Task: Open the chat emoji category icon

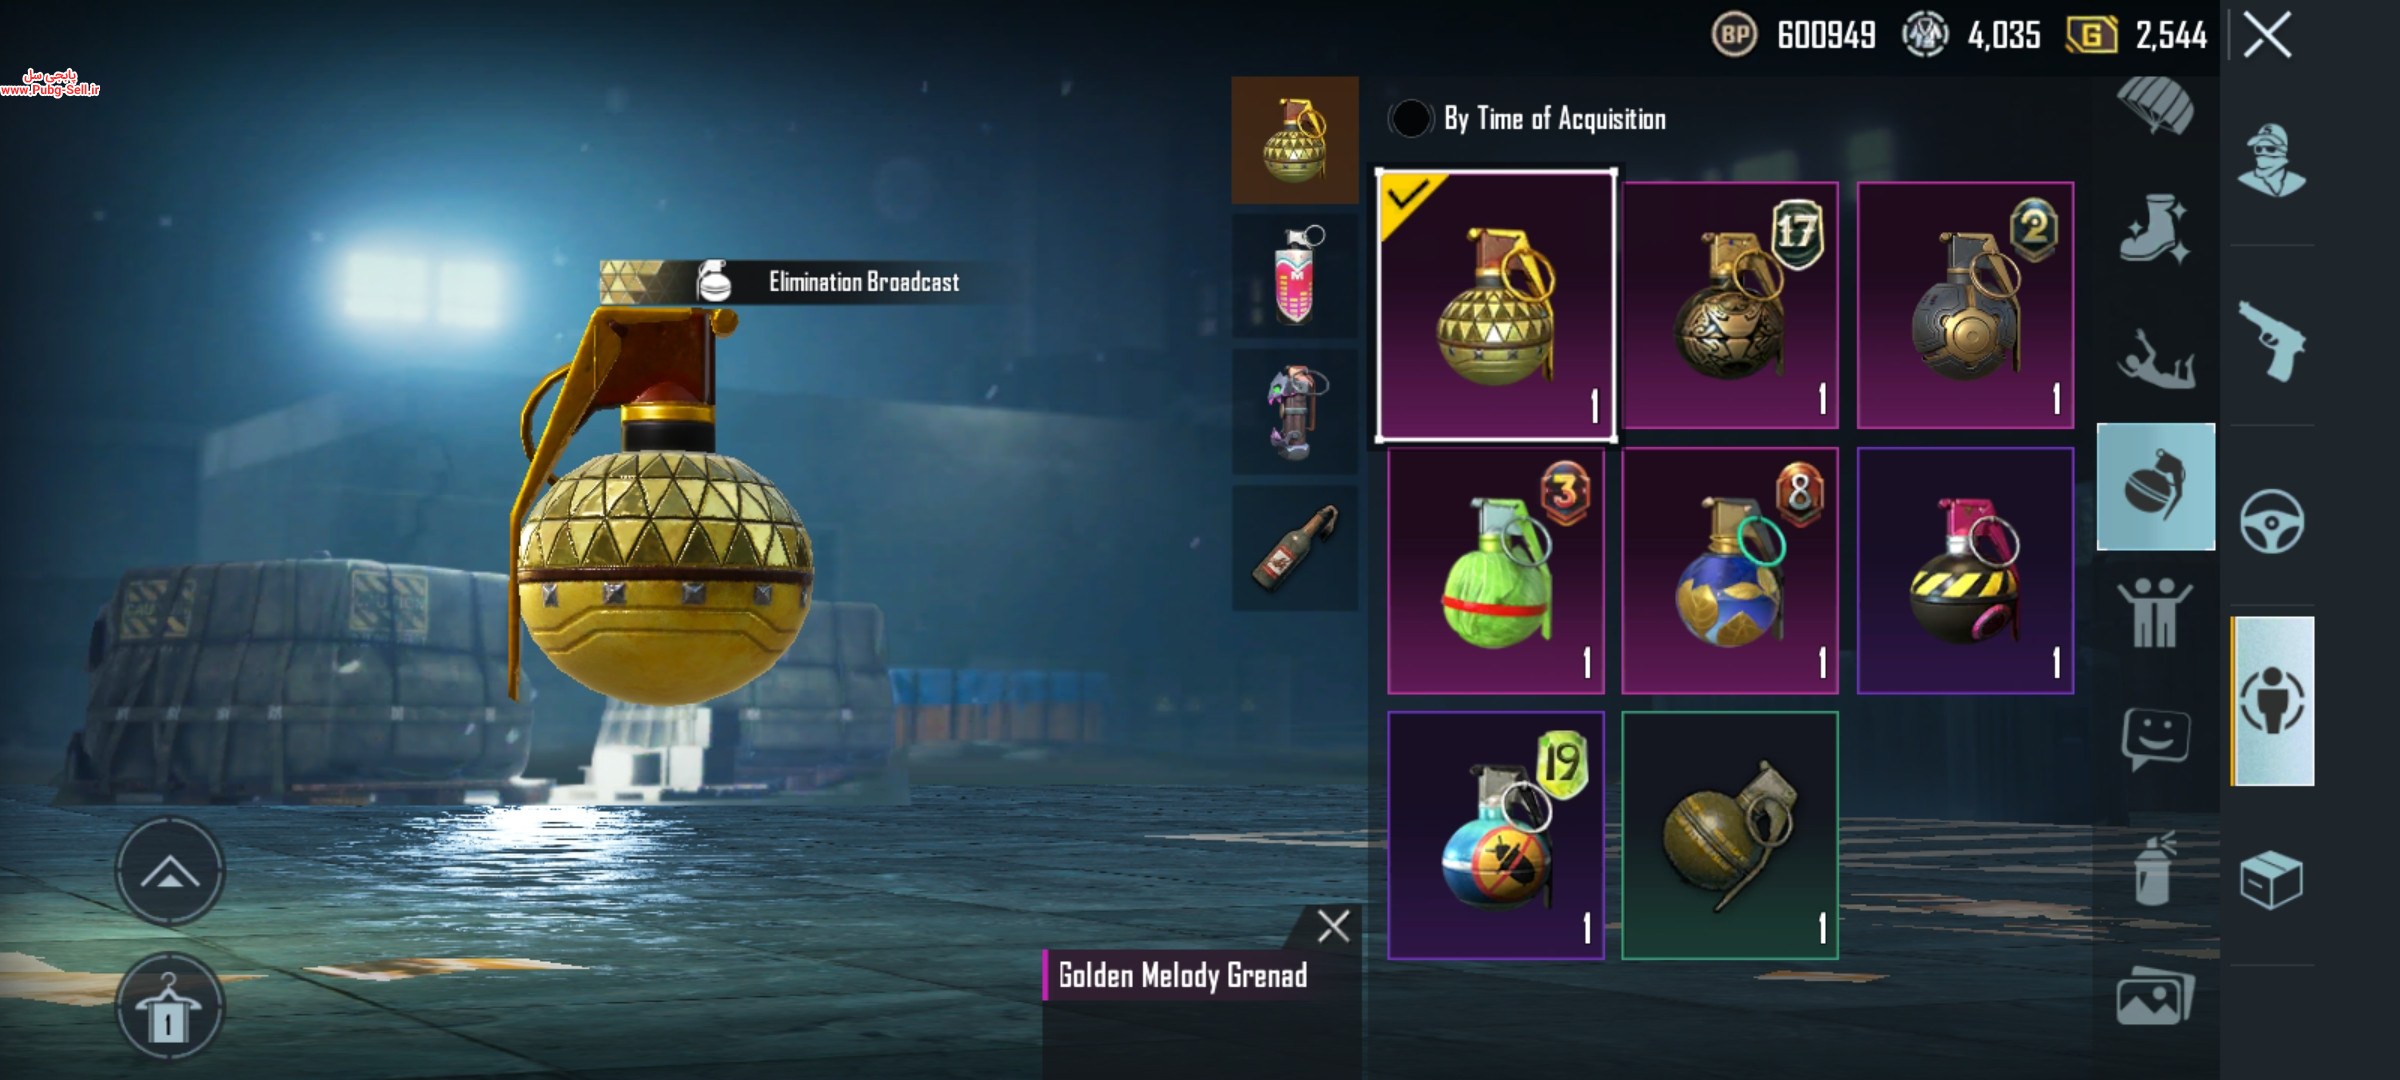Action: pos(2156,740)
